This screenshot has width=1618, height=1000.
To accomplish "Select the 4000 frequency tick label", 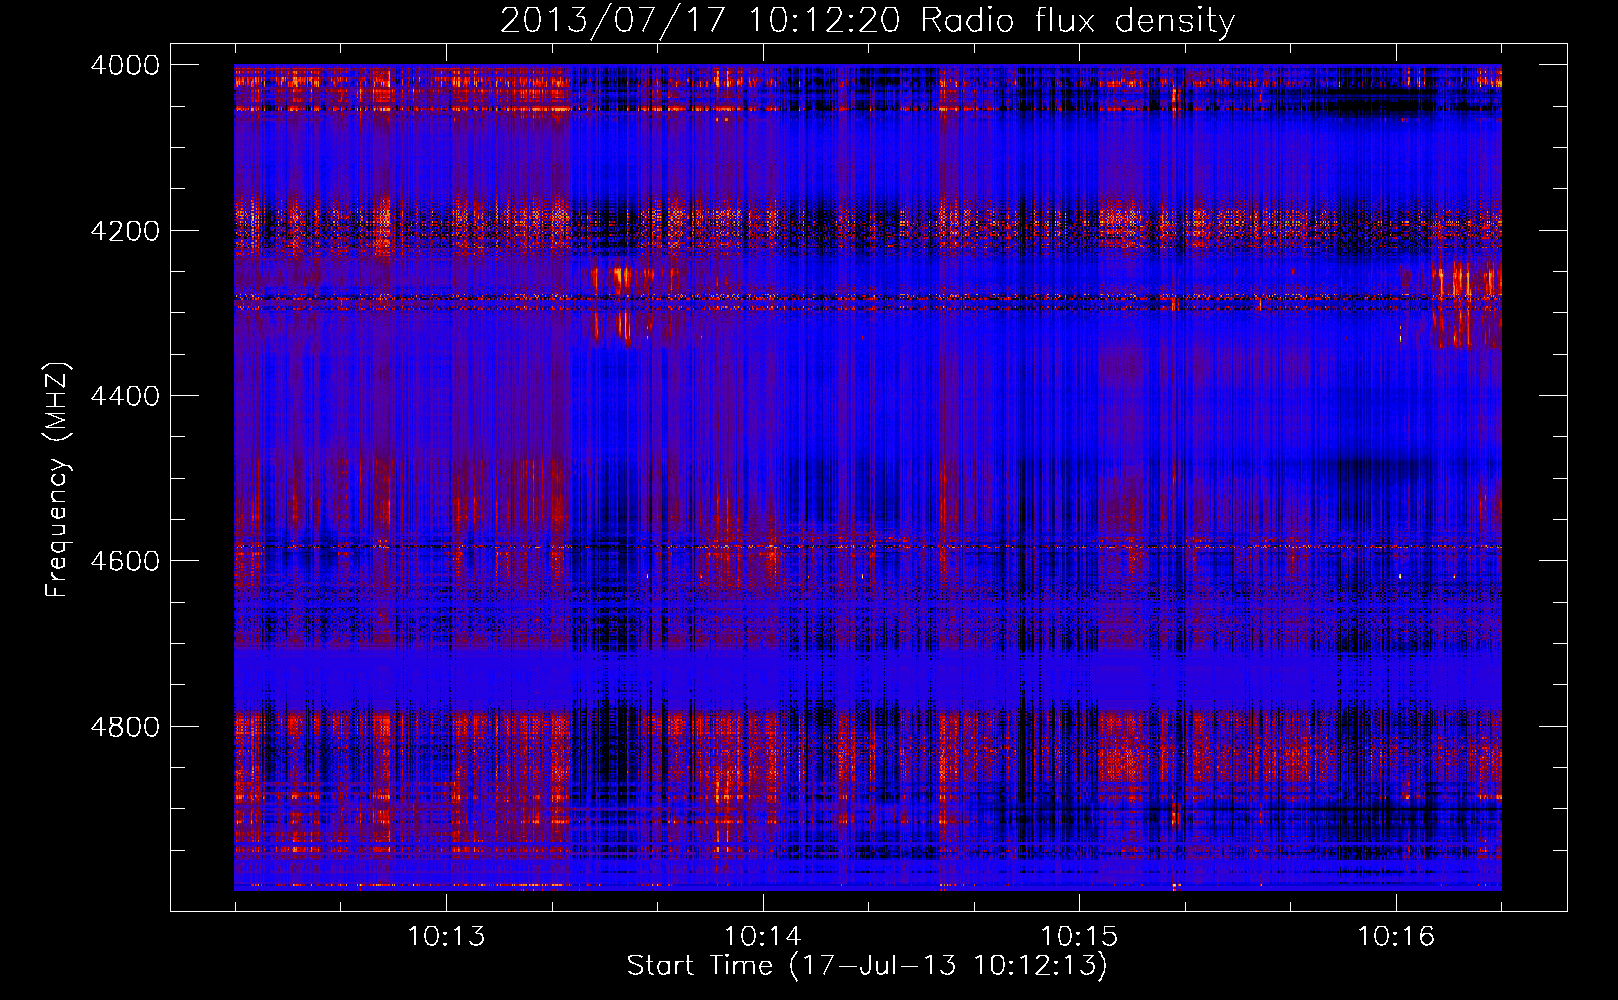I will (x=125, y=65).
